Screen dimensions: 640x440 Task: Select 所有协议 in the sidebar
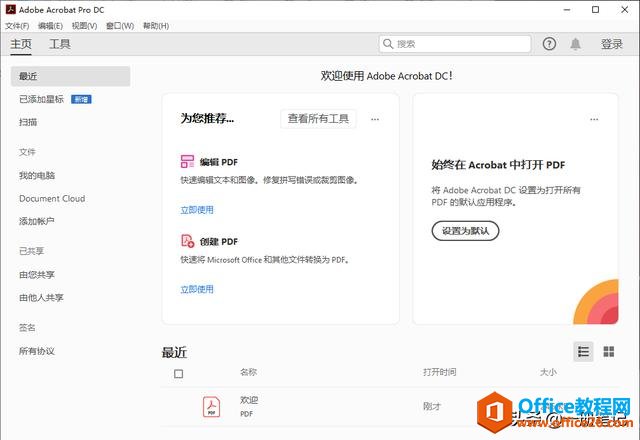pyautogui.click(x=37, y=351)
